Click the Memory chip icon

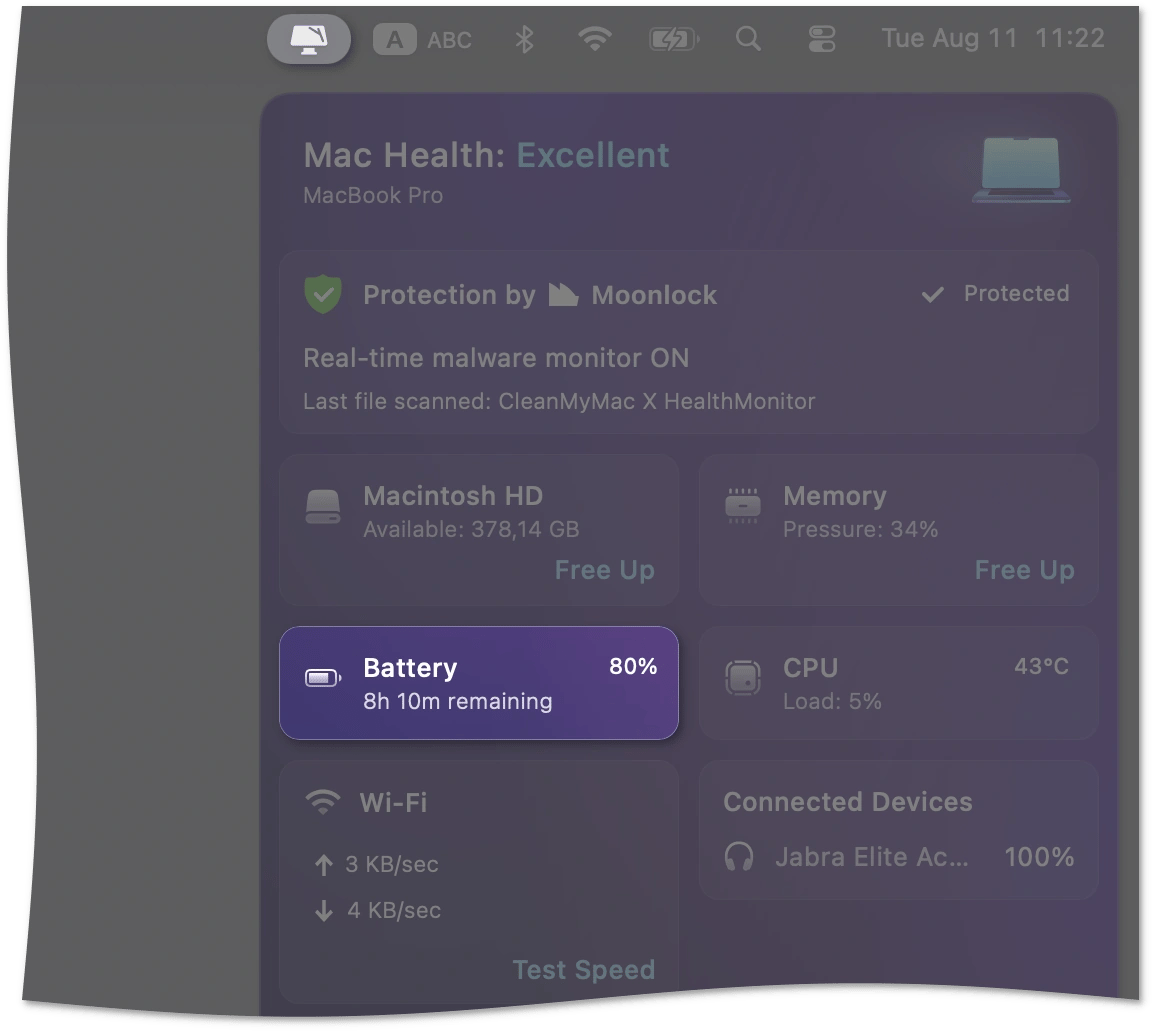click(x=743, y=506)
